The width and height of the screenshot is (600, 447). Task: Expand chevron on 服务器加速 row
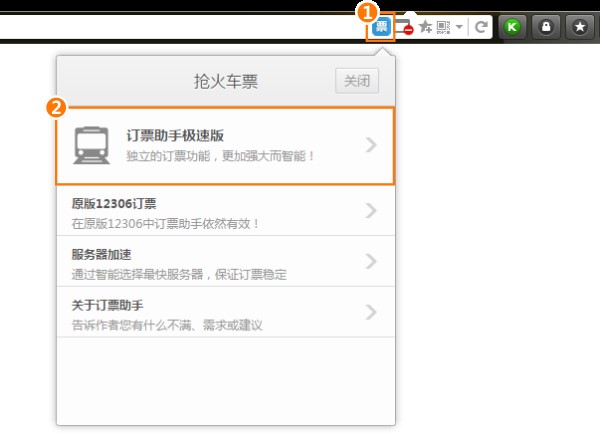pos(371,261)
